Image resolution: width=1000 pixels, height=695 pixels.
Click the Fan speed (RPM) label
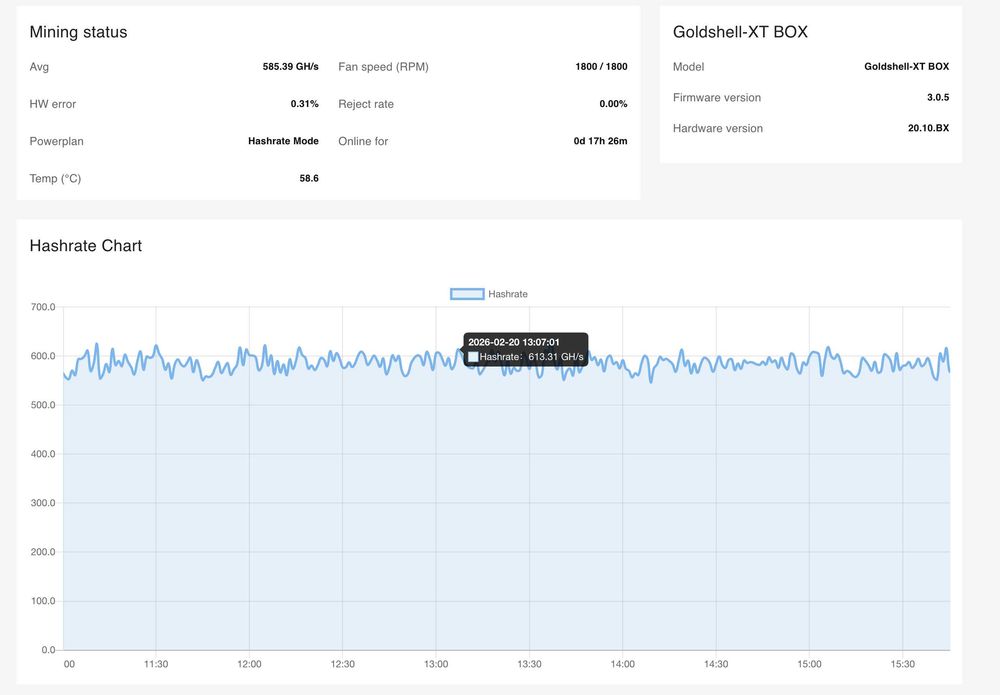click(x=383, y=66)
